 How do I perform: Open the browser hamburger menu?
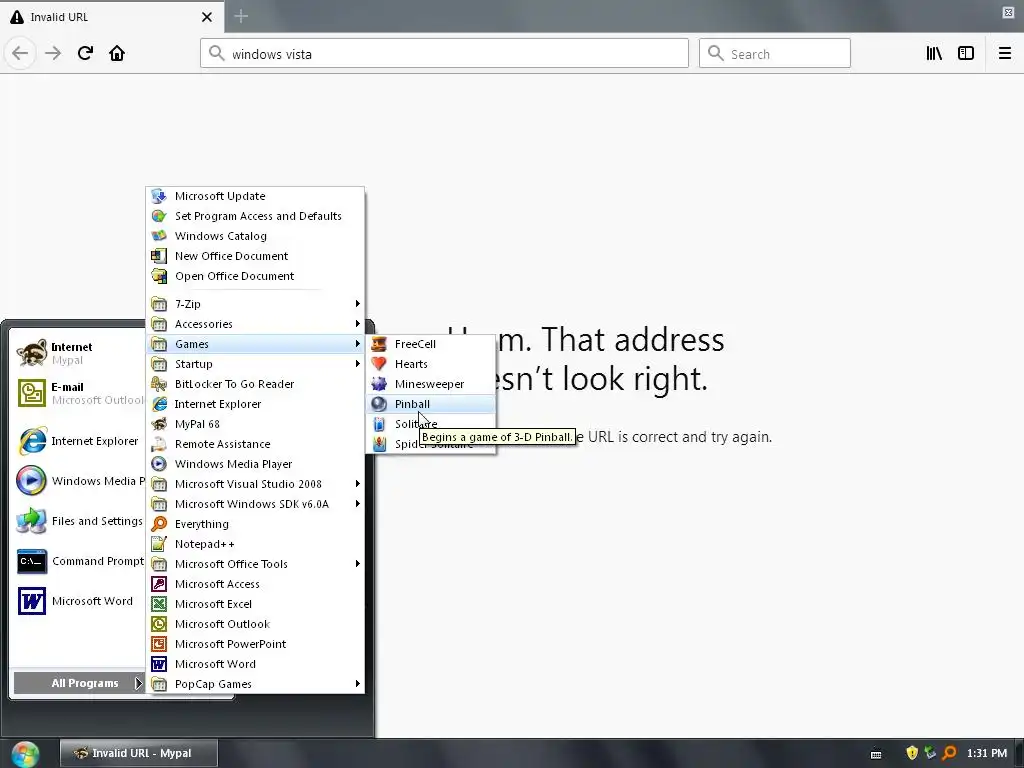(1005, 54)
